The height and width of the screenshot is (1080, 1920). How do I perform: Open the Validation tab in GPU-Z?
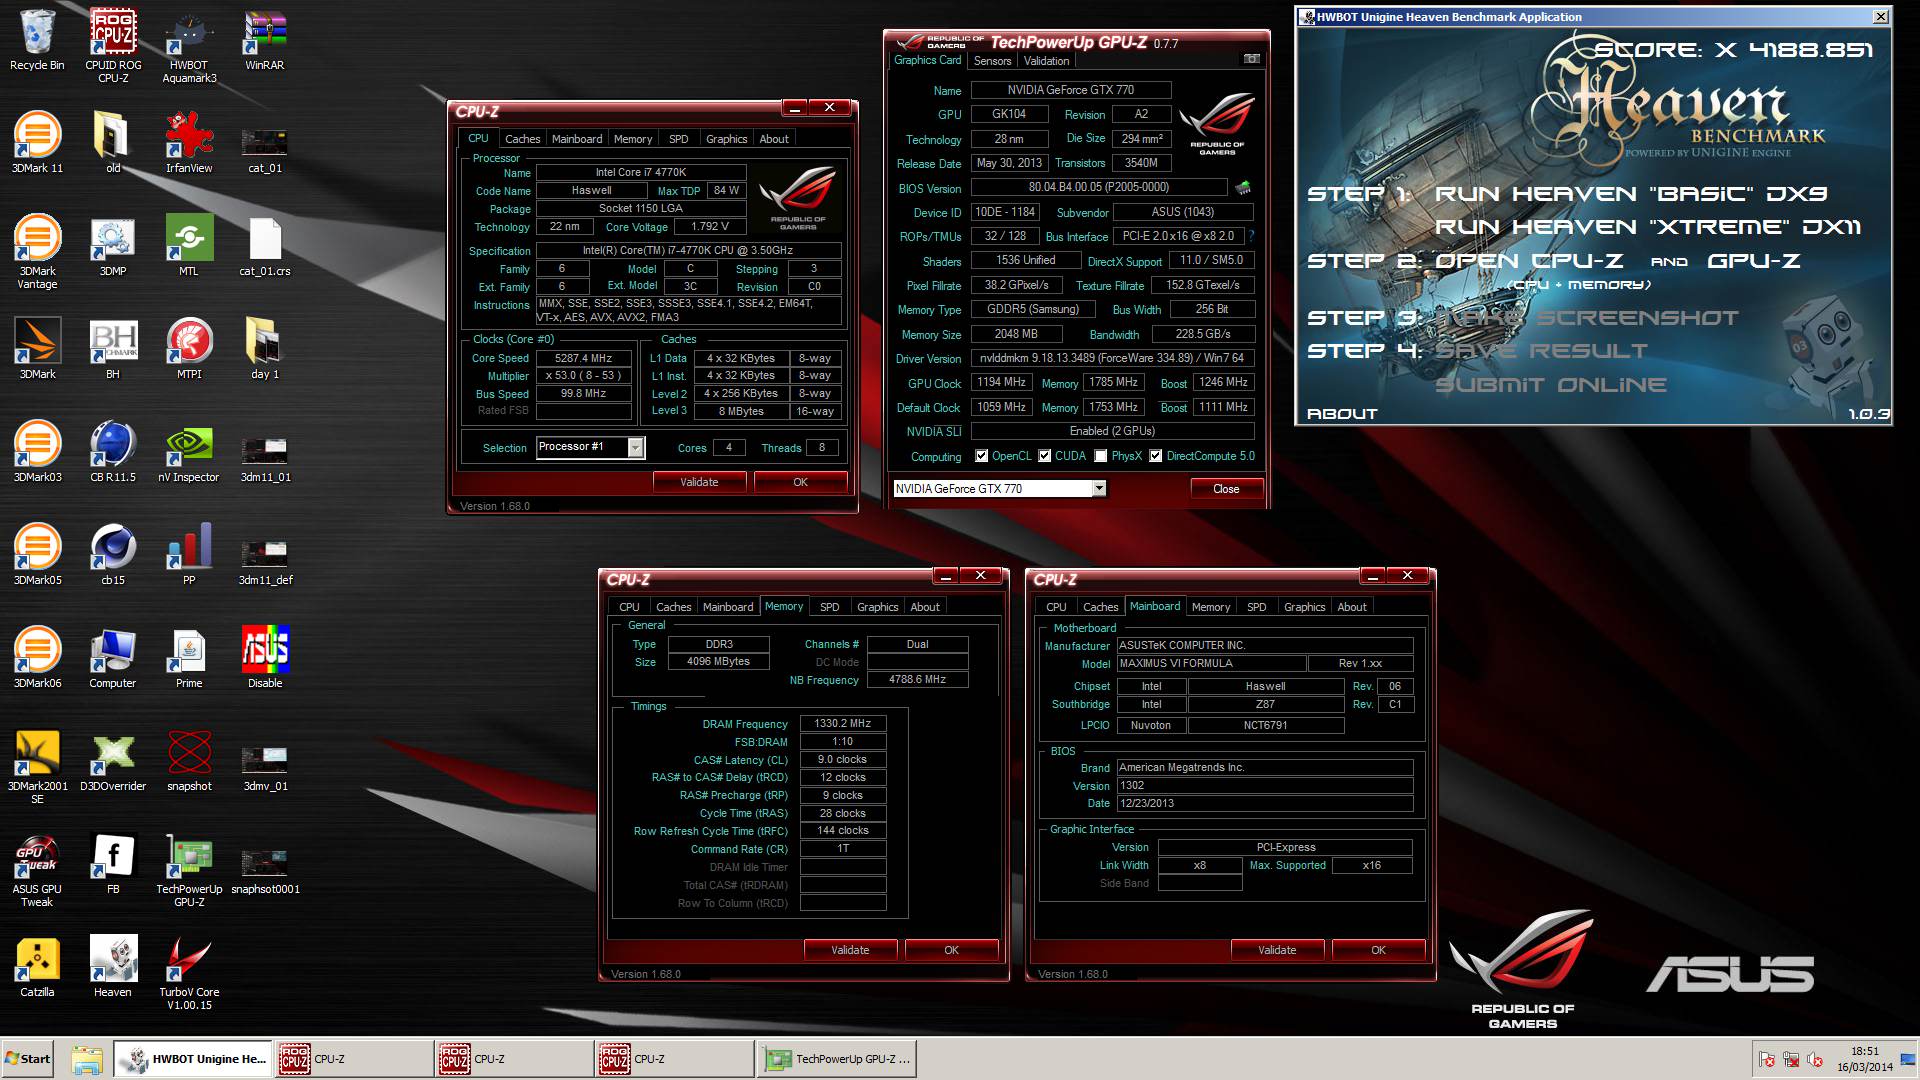(1046, 61)
